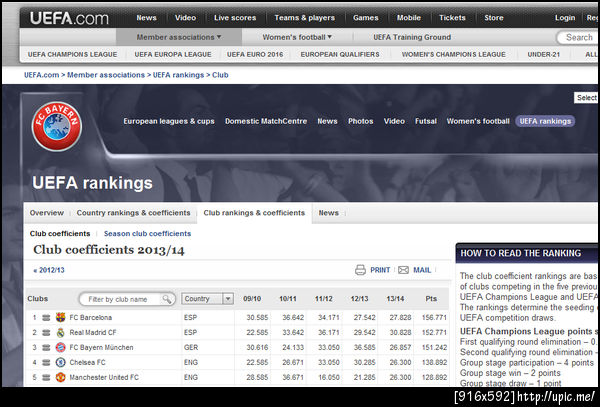The image size is (600, 407).
Task: Open European leagues & cups
Action: [169, 121]
